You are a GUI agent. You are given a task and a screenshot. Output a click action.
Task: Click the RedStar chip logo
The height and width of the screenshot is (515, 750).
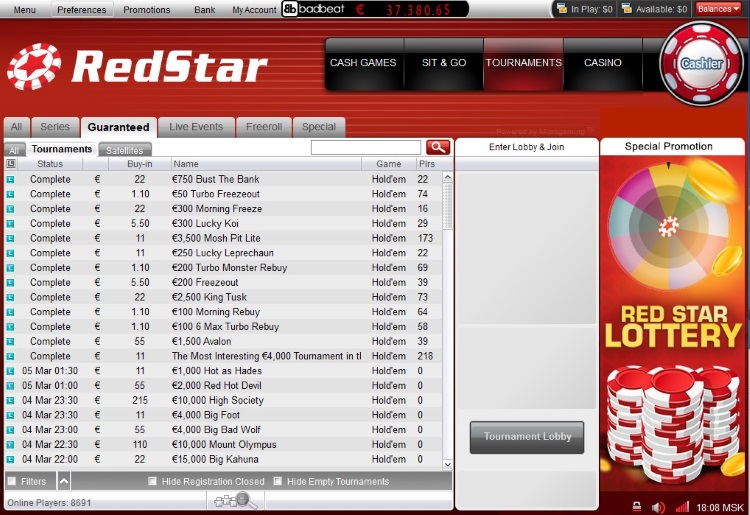pos(34,66)
